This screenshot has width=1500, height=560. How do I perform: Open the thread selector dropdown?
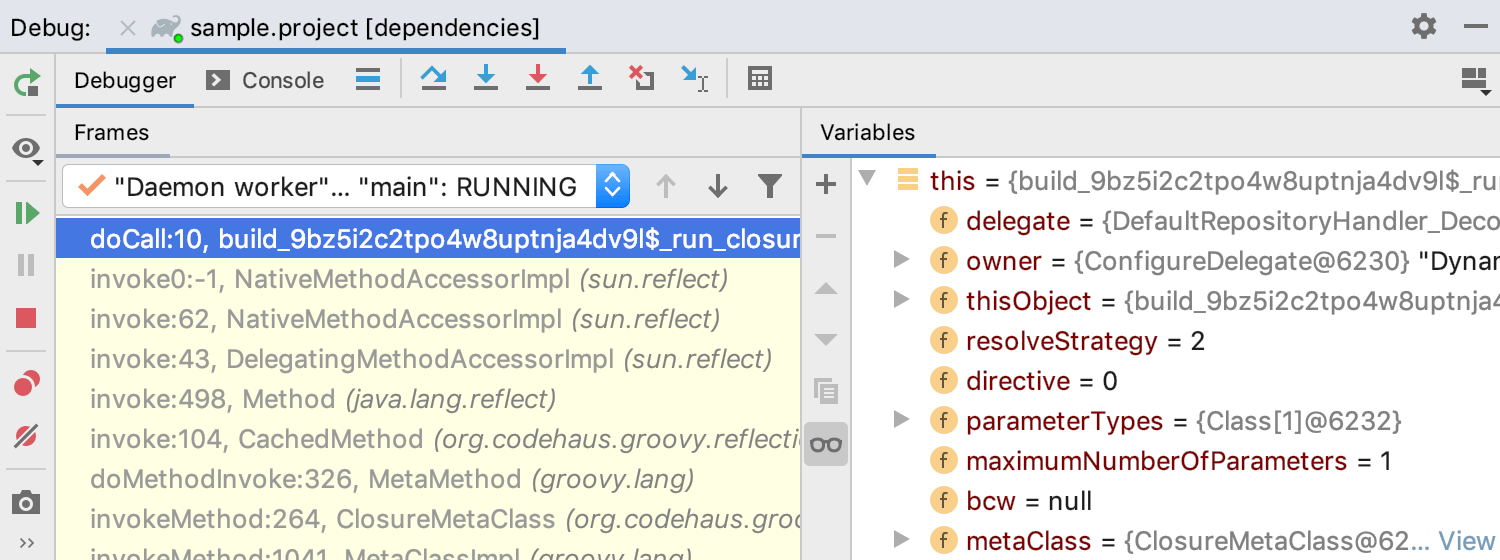[612, 186]
